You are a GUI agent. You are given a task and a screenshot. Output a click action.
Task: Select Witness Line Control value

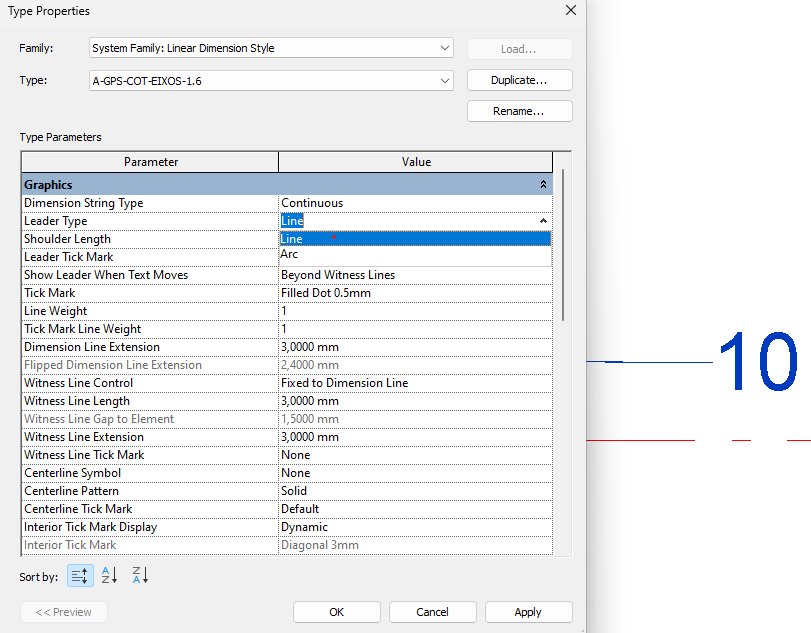[415, 383]
